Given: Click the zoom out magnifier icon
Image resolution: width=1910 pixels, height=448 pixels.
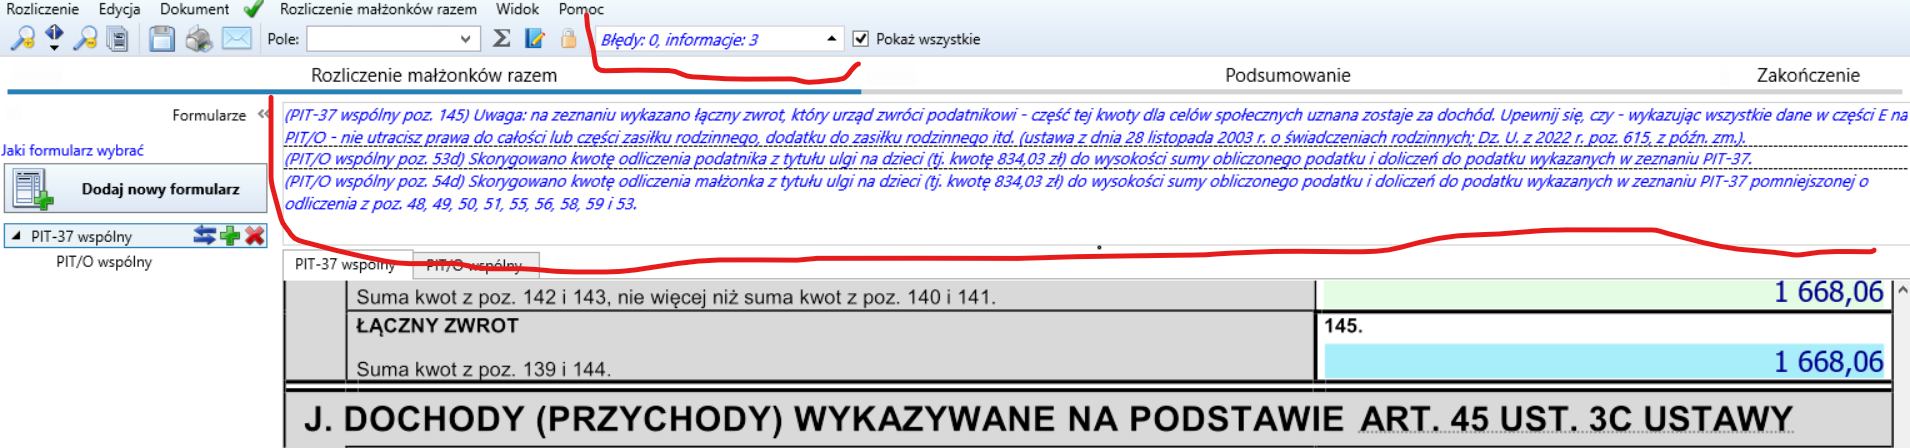Looking at the screenshot, I should (x=86, y=39).
